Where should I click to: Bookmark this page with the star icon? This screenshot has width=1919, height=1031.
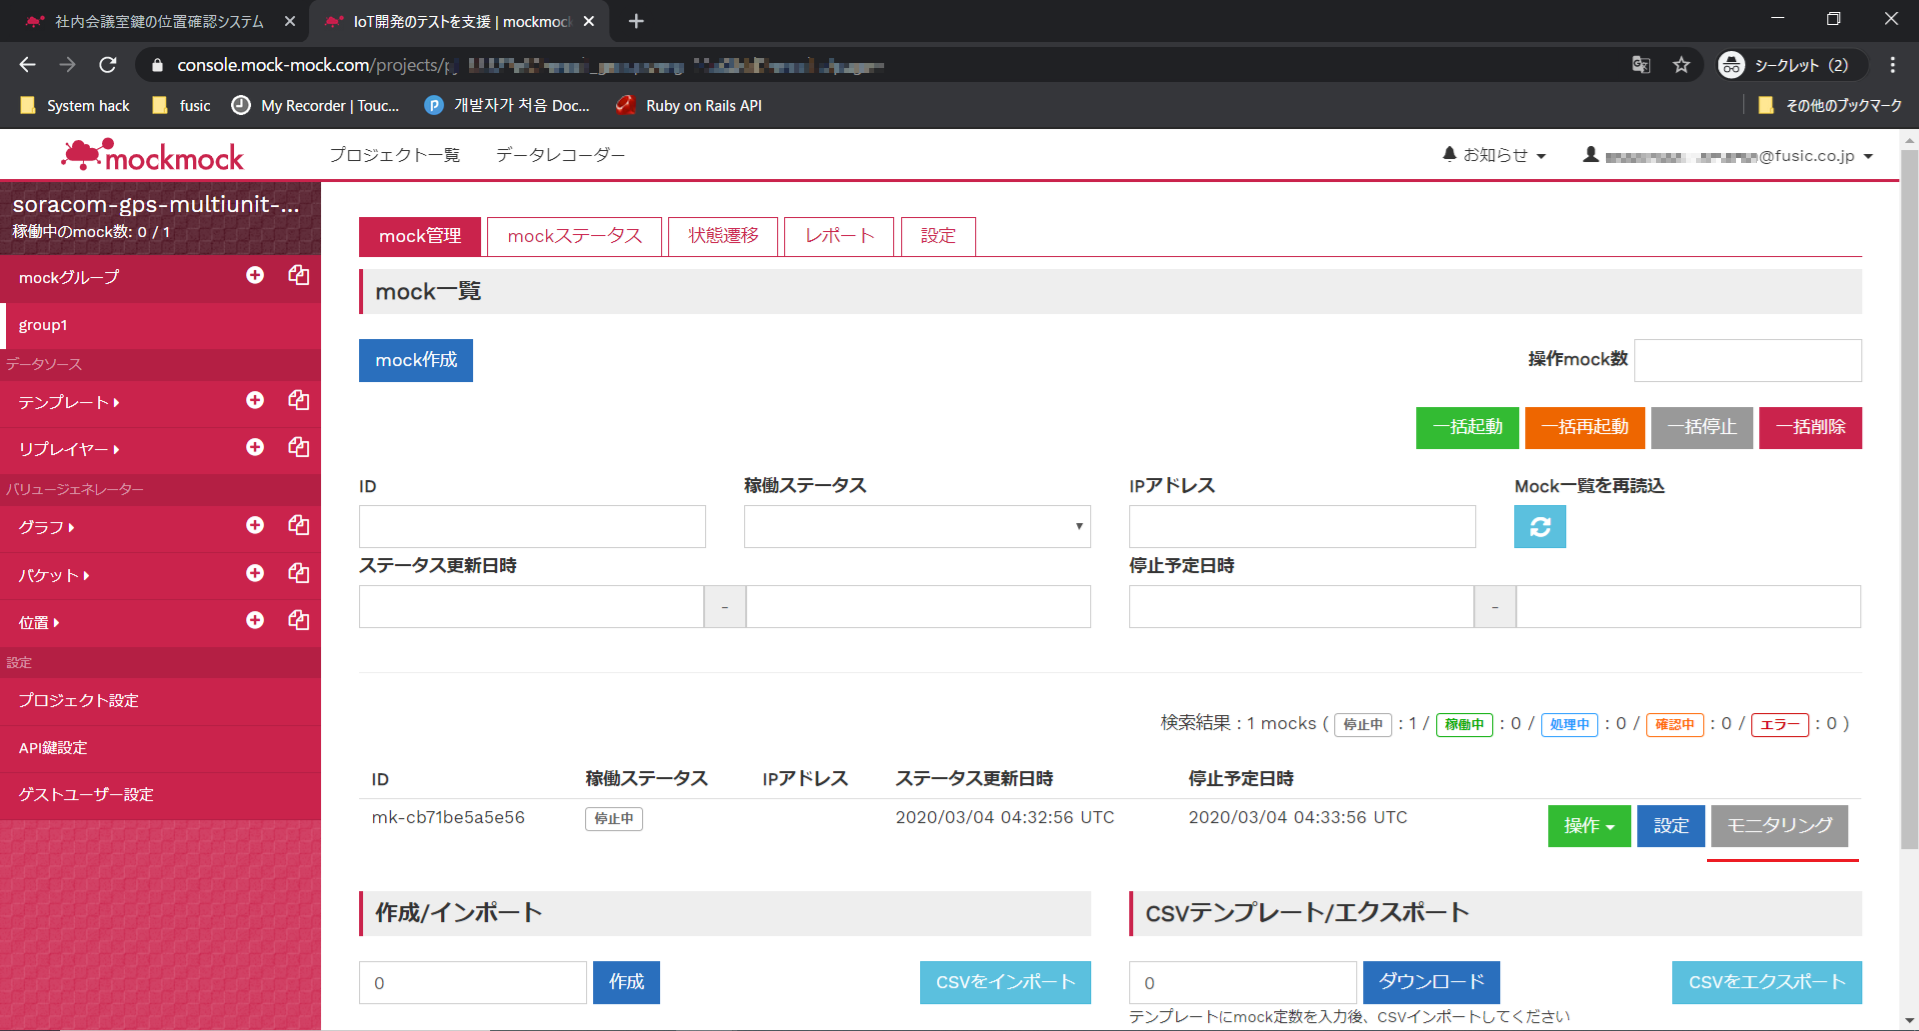(1681, 65)
